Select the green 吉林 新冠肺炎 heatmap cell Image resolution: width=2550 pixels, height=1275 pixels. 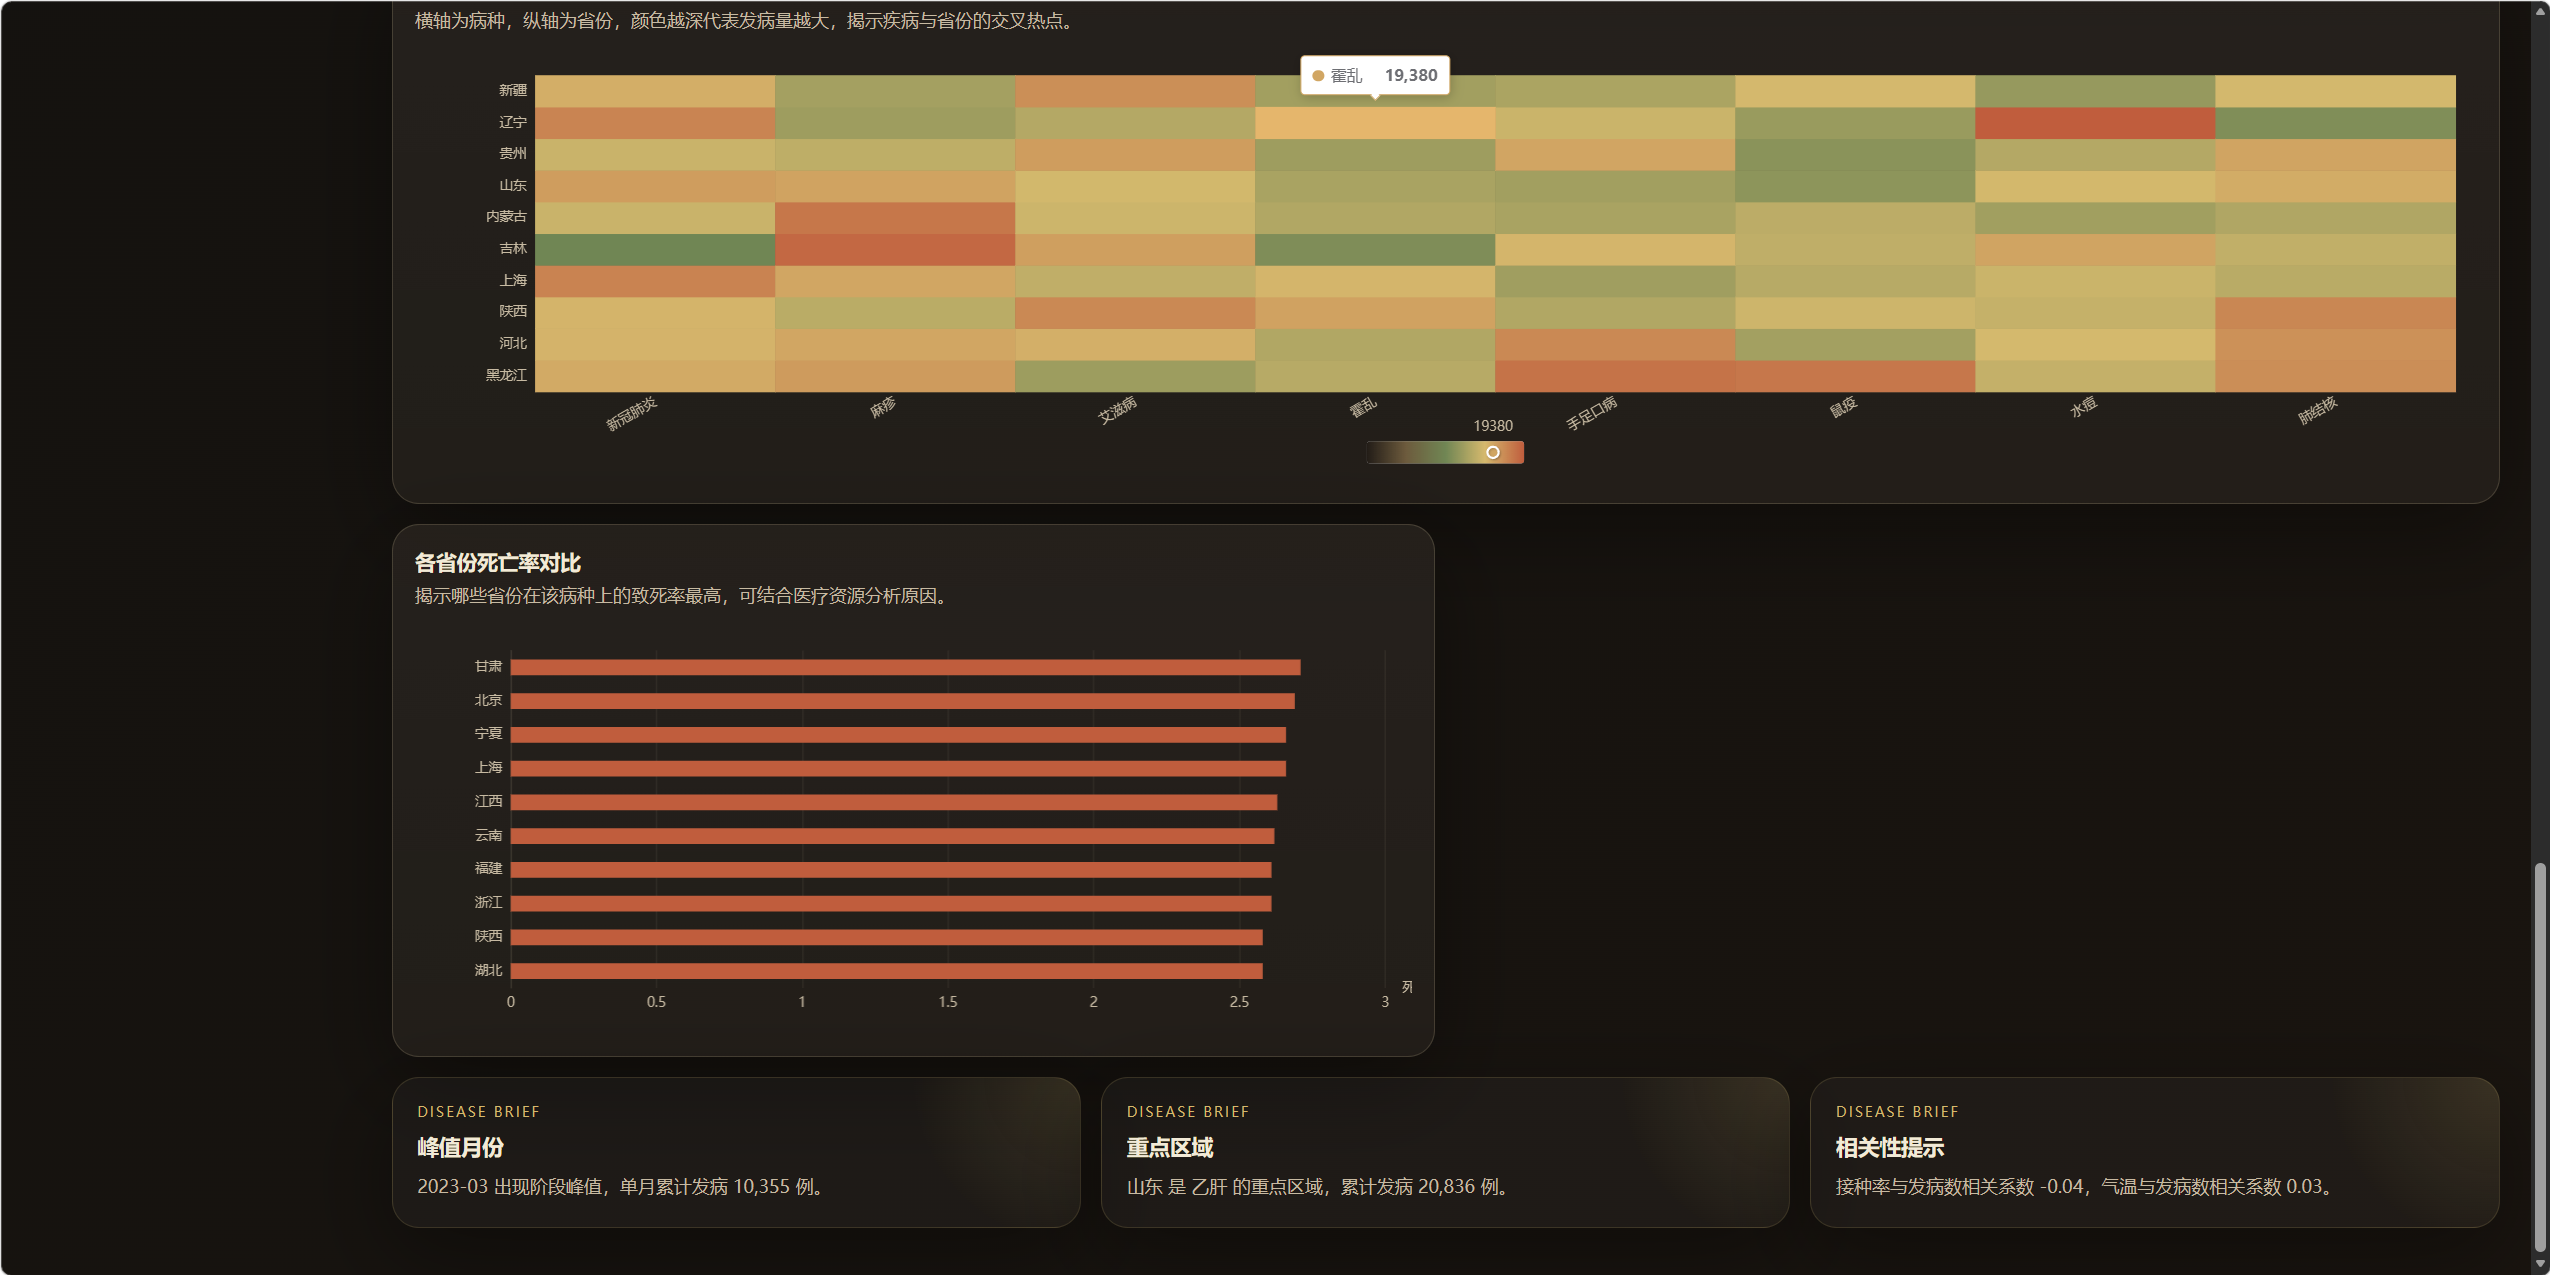(654, 249)
